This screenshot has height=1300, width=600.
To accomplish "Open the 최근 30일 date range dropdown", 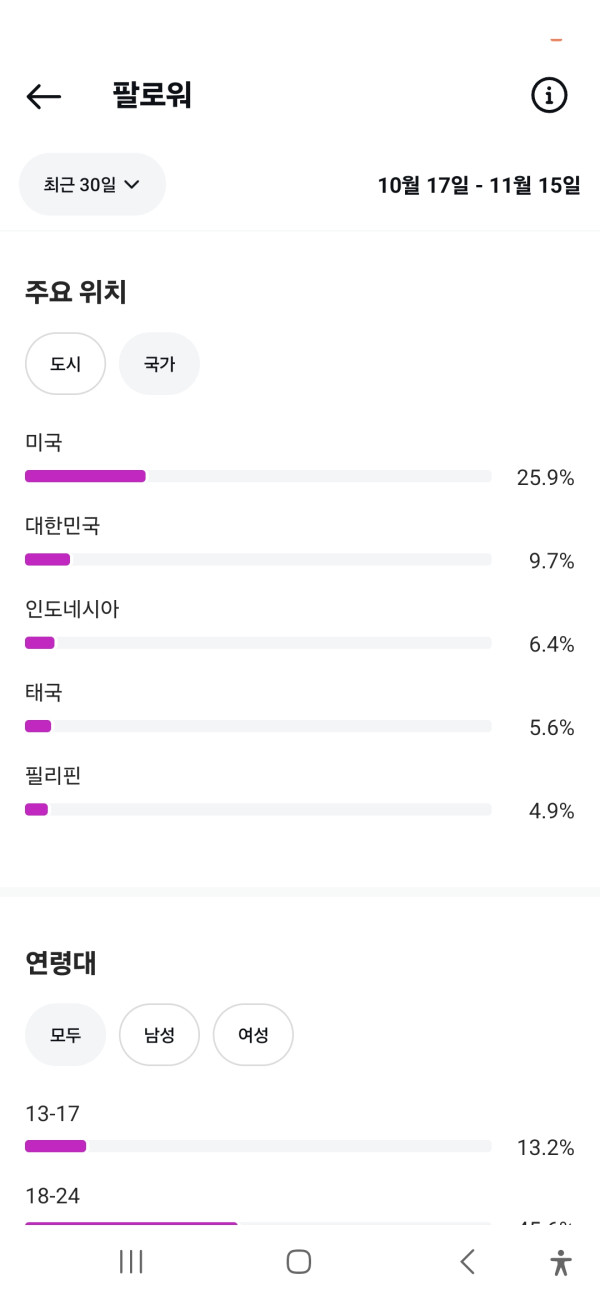I will 92,185.
